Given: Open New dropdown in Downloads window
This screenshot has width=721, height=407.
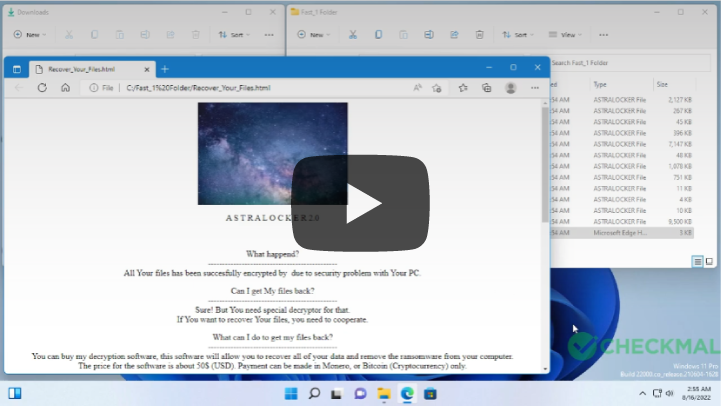Looking at the screenshot, I should click(x=30, y=34).
